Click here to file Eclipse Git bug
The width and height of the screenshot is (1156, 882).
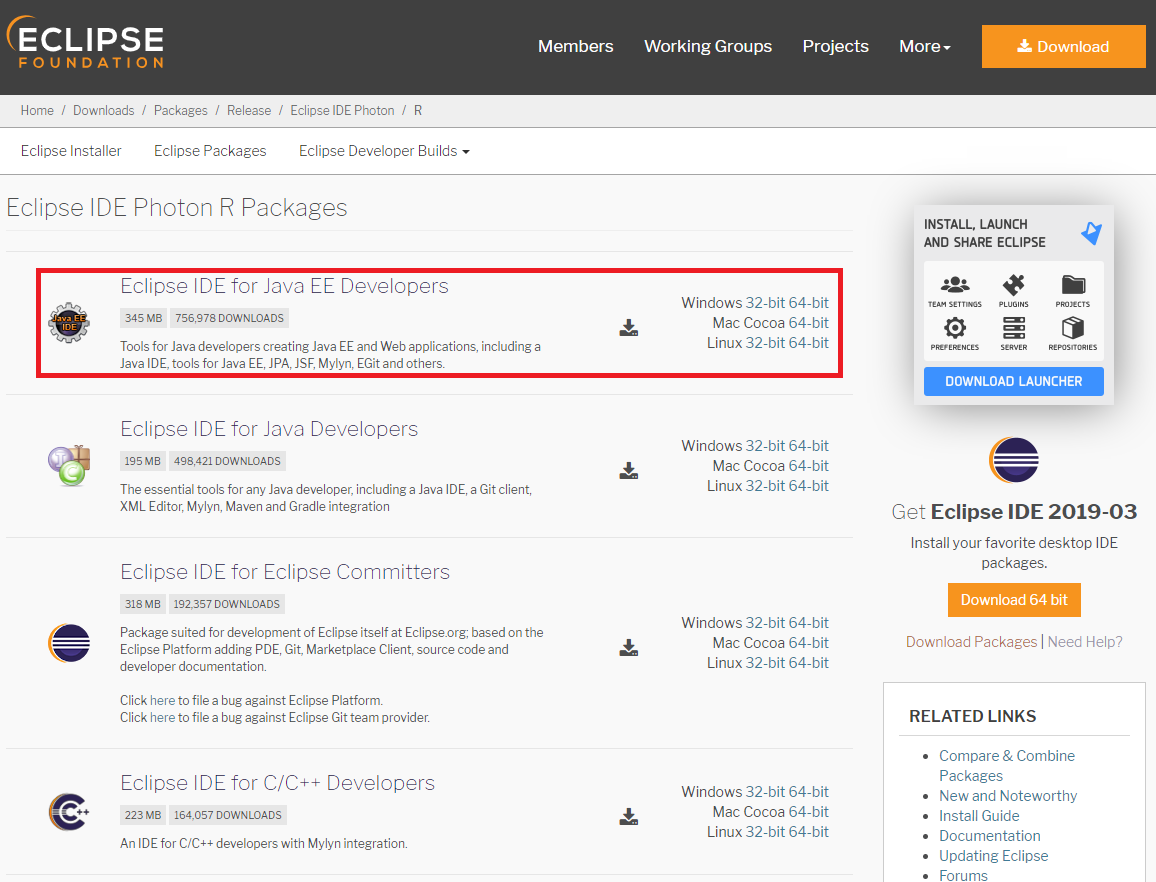point(162,718)
